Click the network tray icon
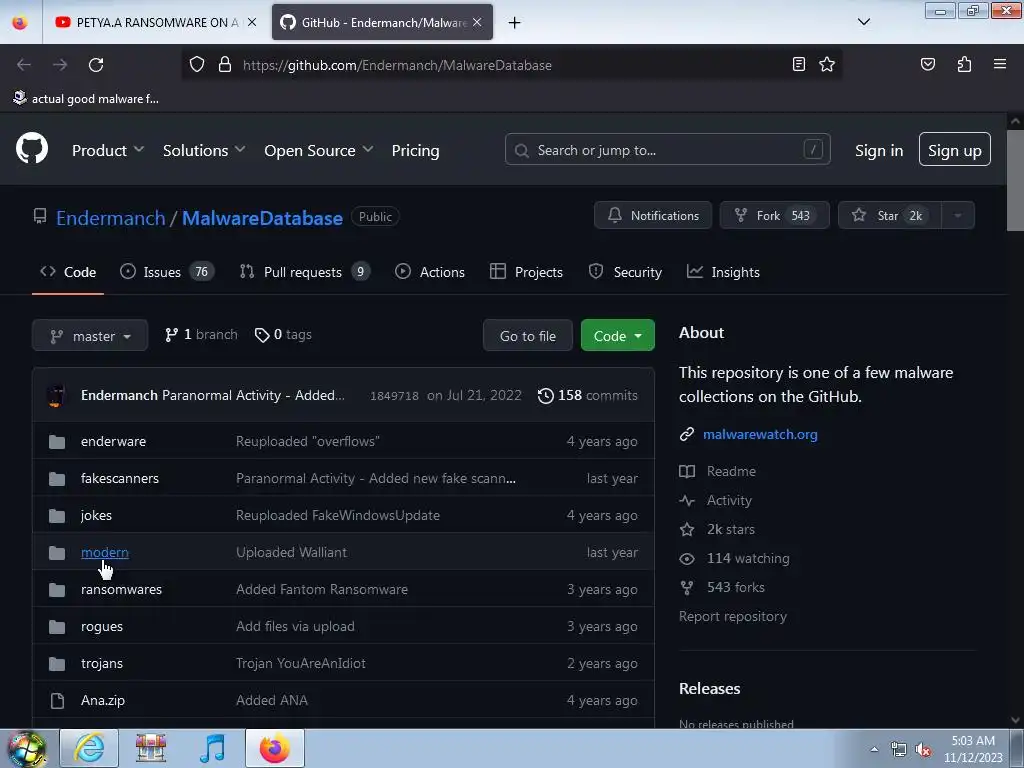This screenshot has height=768, width=1024. tap(899, 750)
